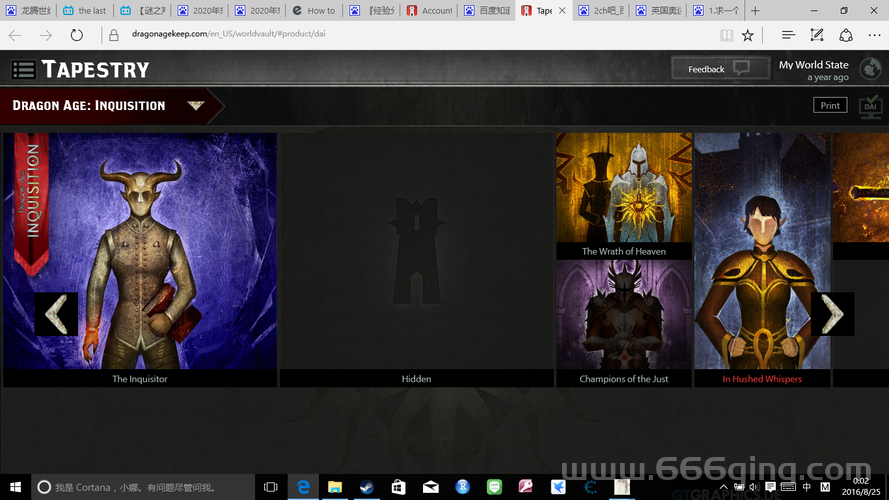Image resolution: width=889 pixels, height=500 pixels.
Task: Show hidden system tray icons
Action: click(x=723, y=487)
